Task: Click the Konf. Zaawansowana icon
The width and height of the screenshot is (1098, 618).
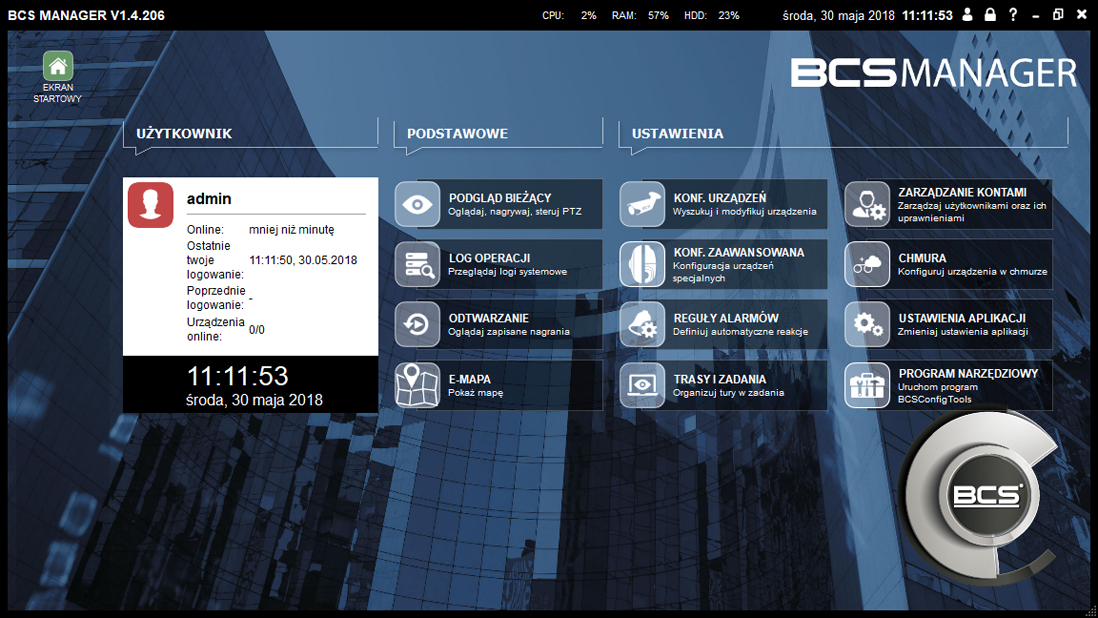Action: point(642,265)
